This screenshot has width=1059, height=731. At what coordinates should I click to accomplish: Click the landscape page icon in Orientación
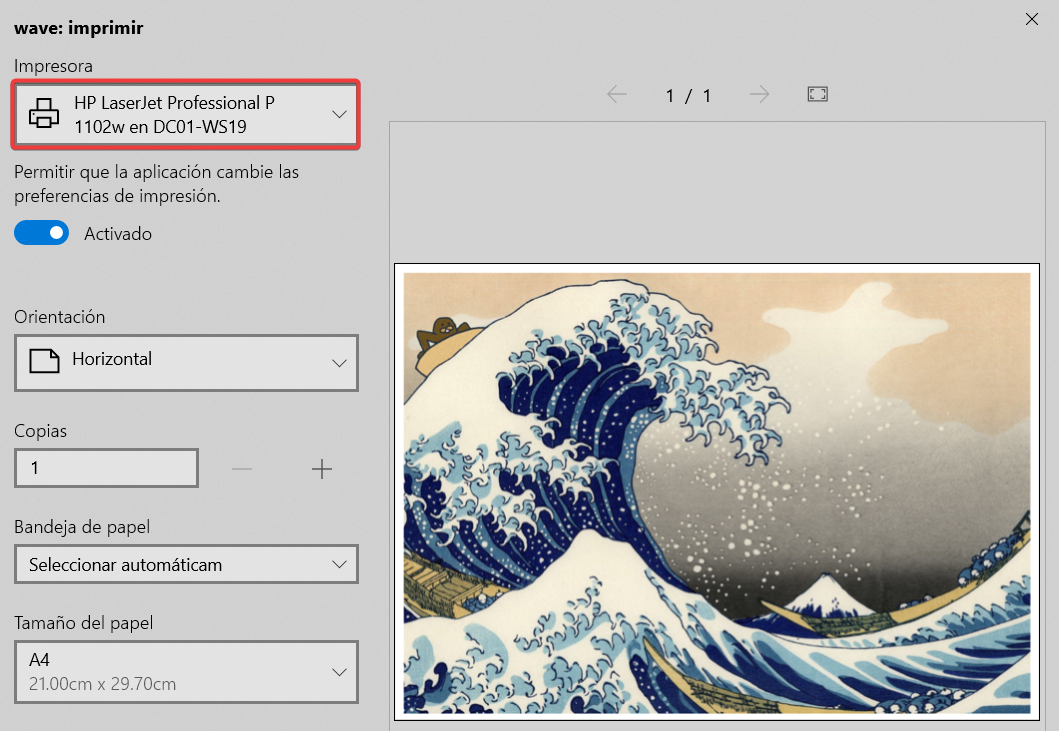coord(44,361)
